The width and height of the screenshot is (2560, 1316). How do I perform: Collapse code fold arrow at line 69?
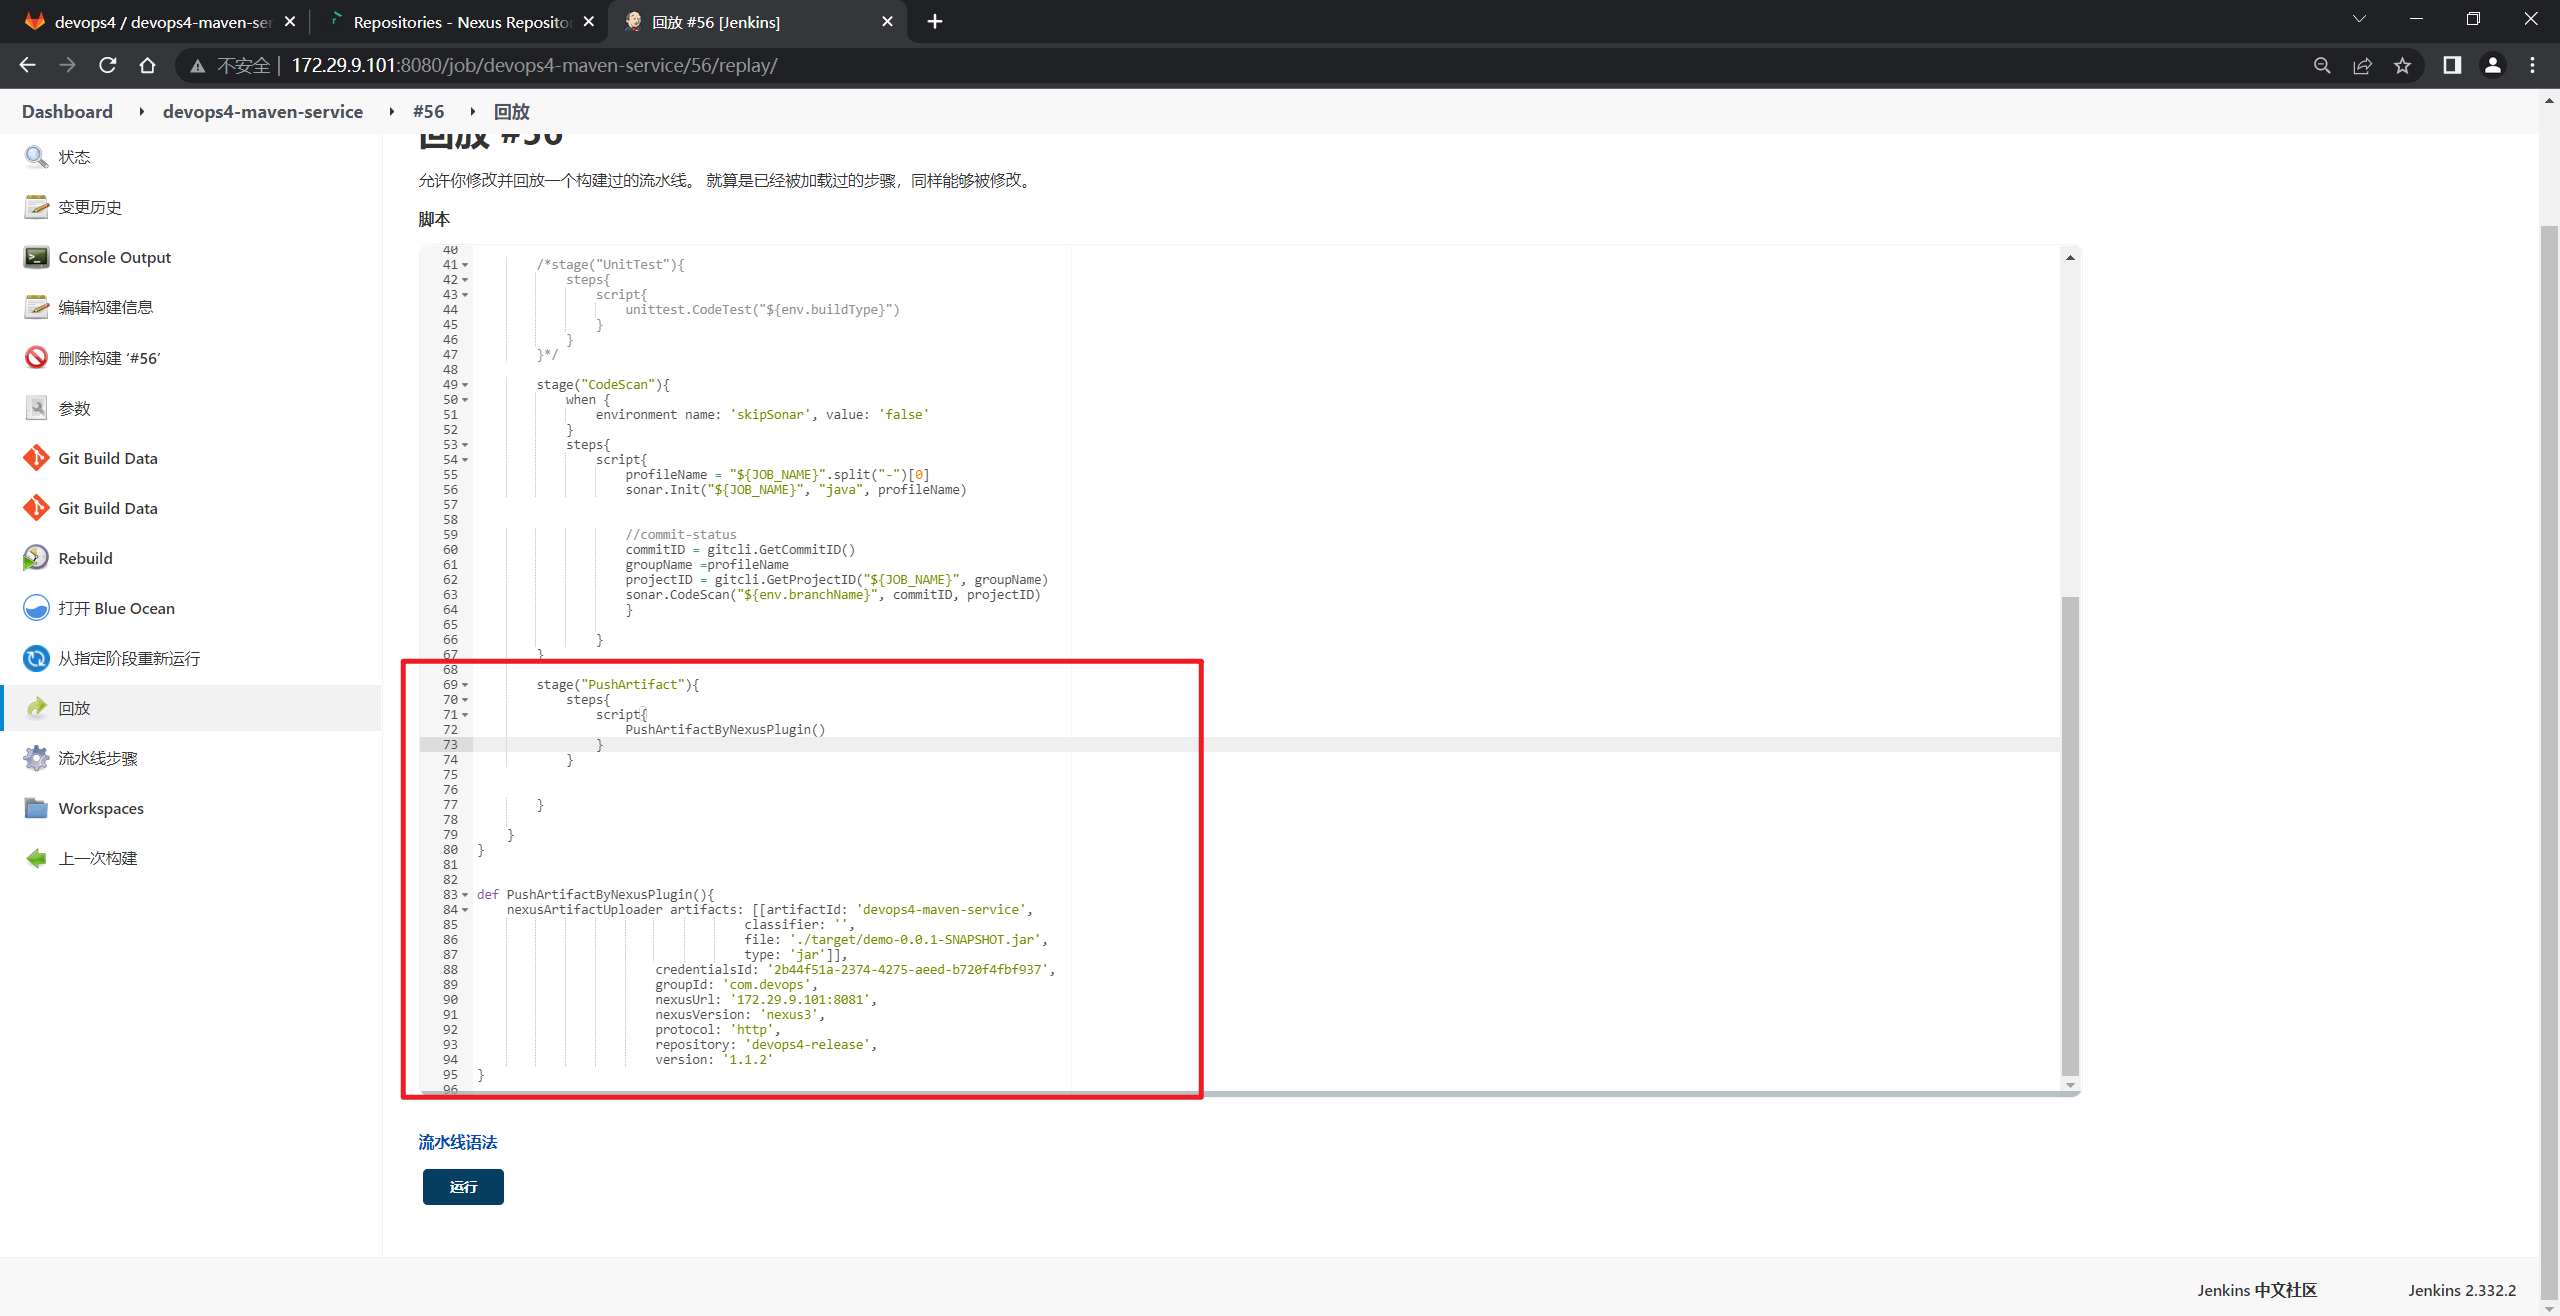click(465, 685)
